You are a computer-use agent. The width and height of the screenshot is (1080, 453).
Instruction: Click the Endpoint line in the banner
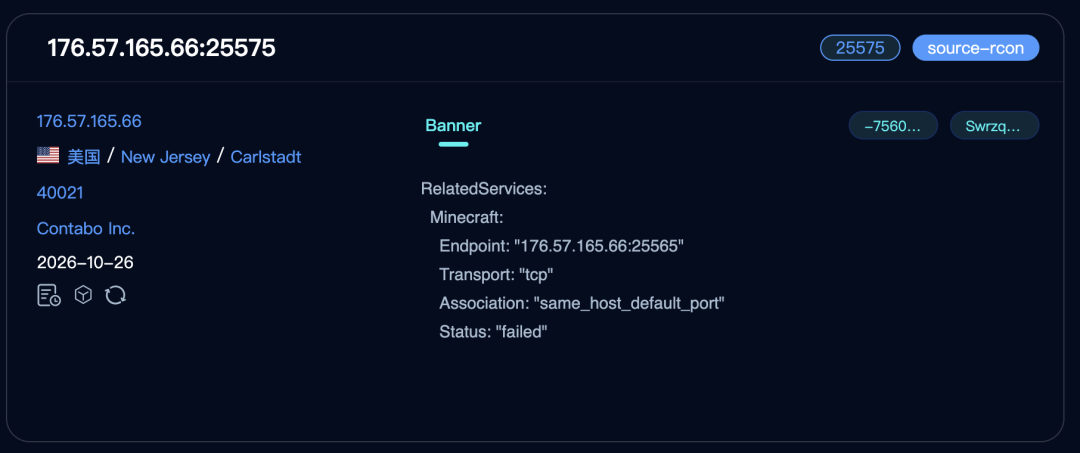tap(561, 246)
